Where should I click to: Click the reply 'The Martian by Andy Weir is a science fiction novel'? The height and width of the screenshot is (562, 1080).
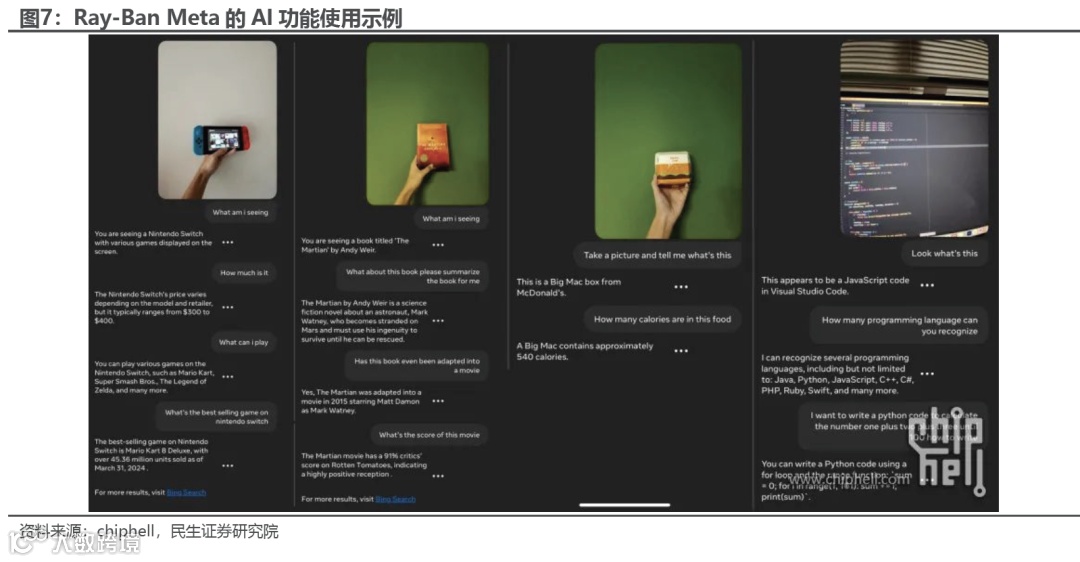tap(364, 321)
